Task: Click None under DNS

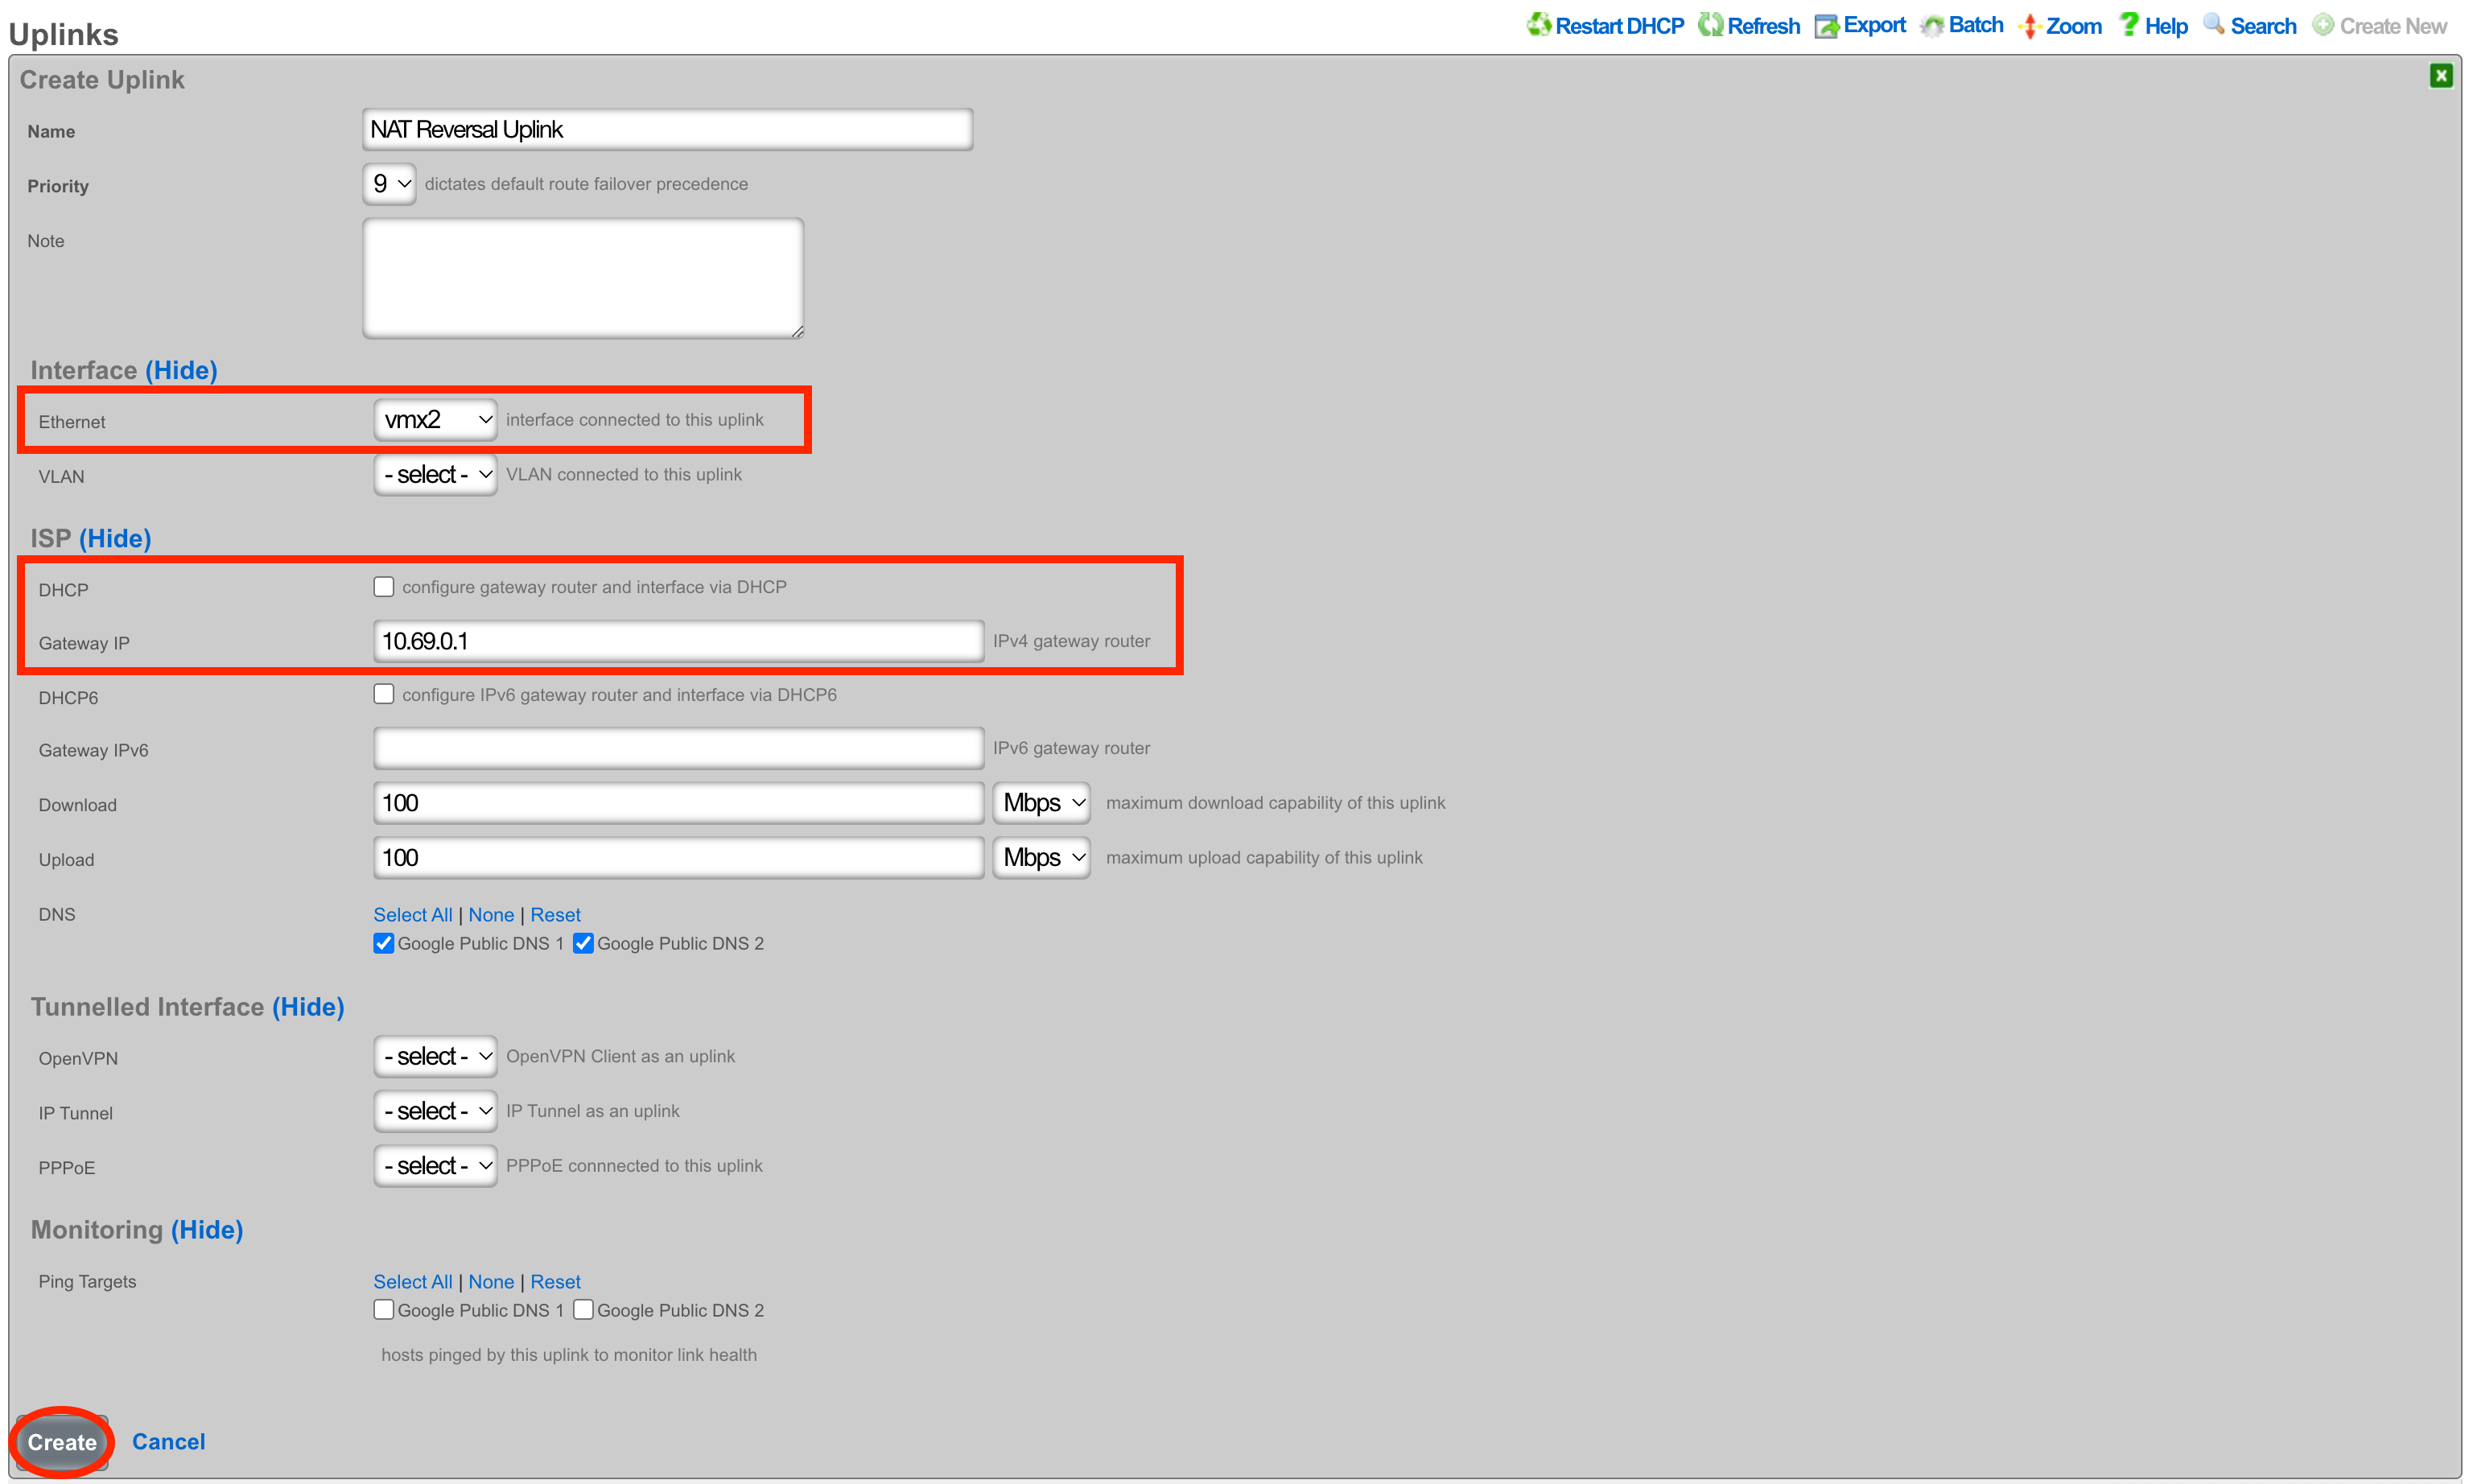Action: point(491,915)
